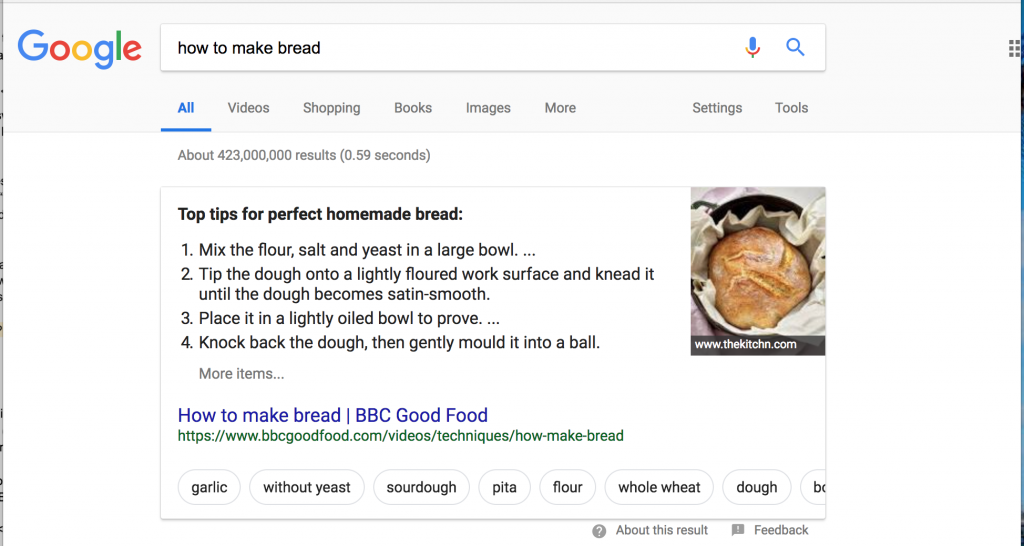
Task: Click the Google logo
Action: point(80,48)
